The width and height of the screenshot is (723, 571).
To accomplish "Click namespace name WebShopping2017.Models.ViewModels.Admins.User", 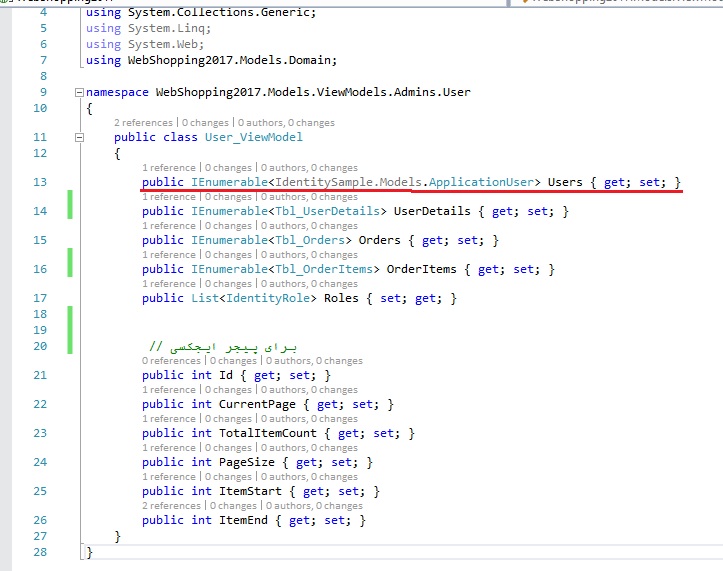I will tap(313, 92).
